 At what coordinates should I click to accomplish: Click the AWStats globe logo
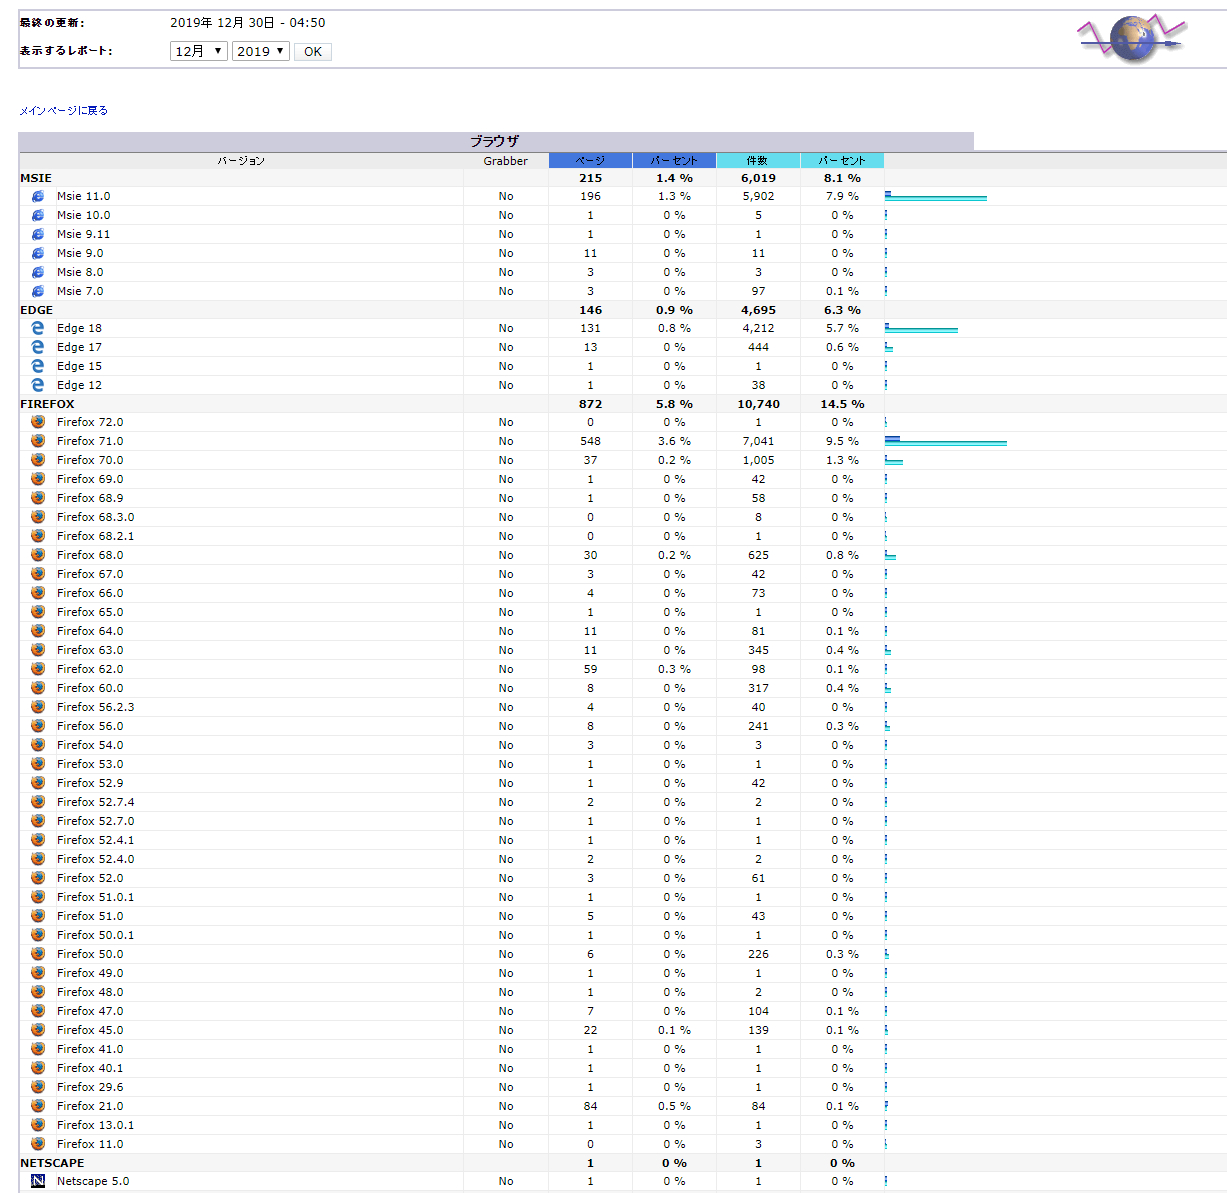(1132, 38)
